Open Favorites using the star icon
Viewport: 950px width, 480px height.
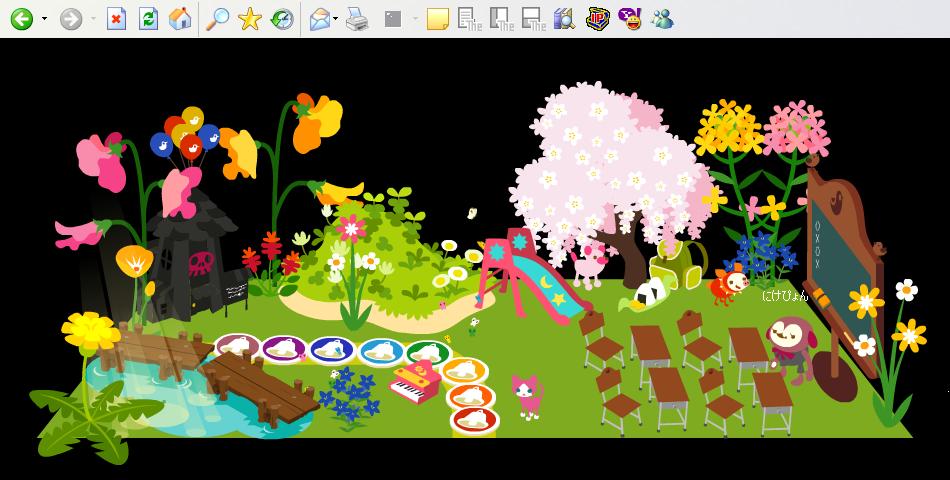click(x=250, y=19)
